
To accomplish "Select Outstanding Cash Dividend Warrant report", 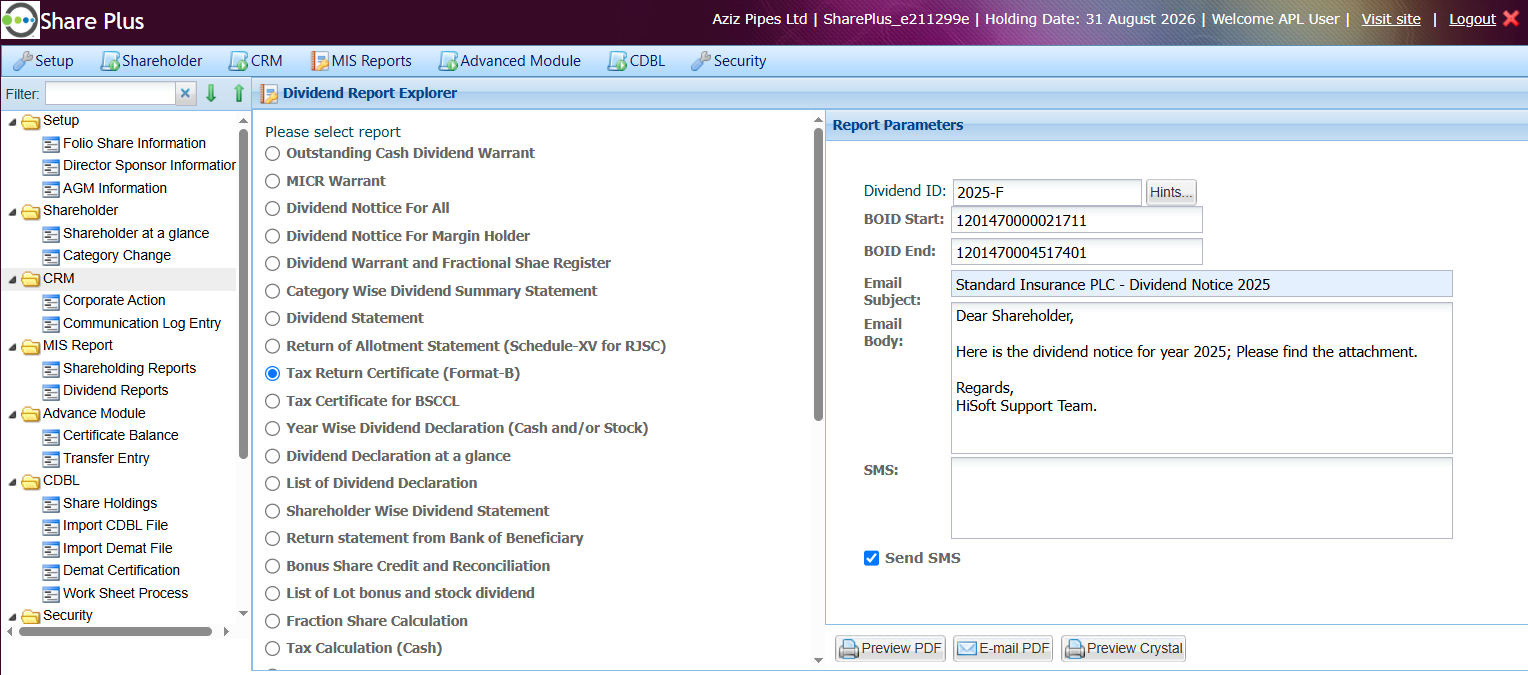I will tap(272, 154).
